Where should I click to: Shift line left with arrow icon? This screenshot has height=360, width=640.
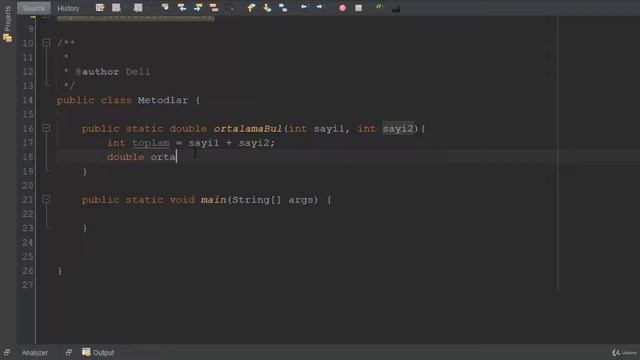(303, 8)
